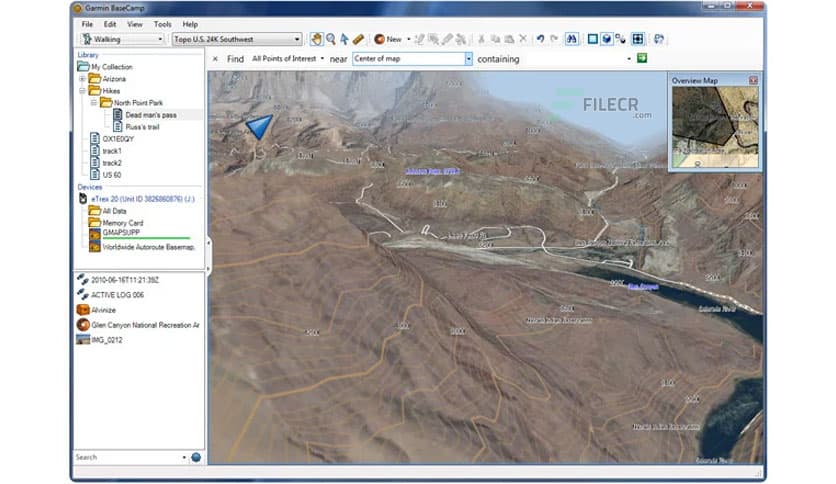Click the blue 3D position arrow
Image resolution: width=836 pixels, height=484 pixels.
[x=259, y=127]
